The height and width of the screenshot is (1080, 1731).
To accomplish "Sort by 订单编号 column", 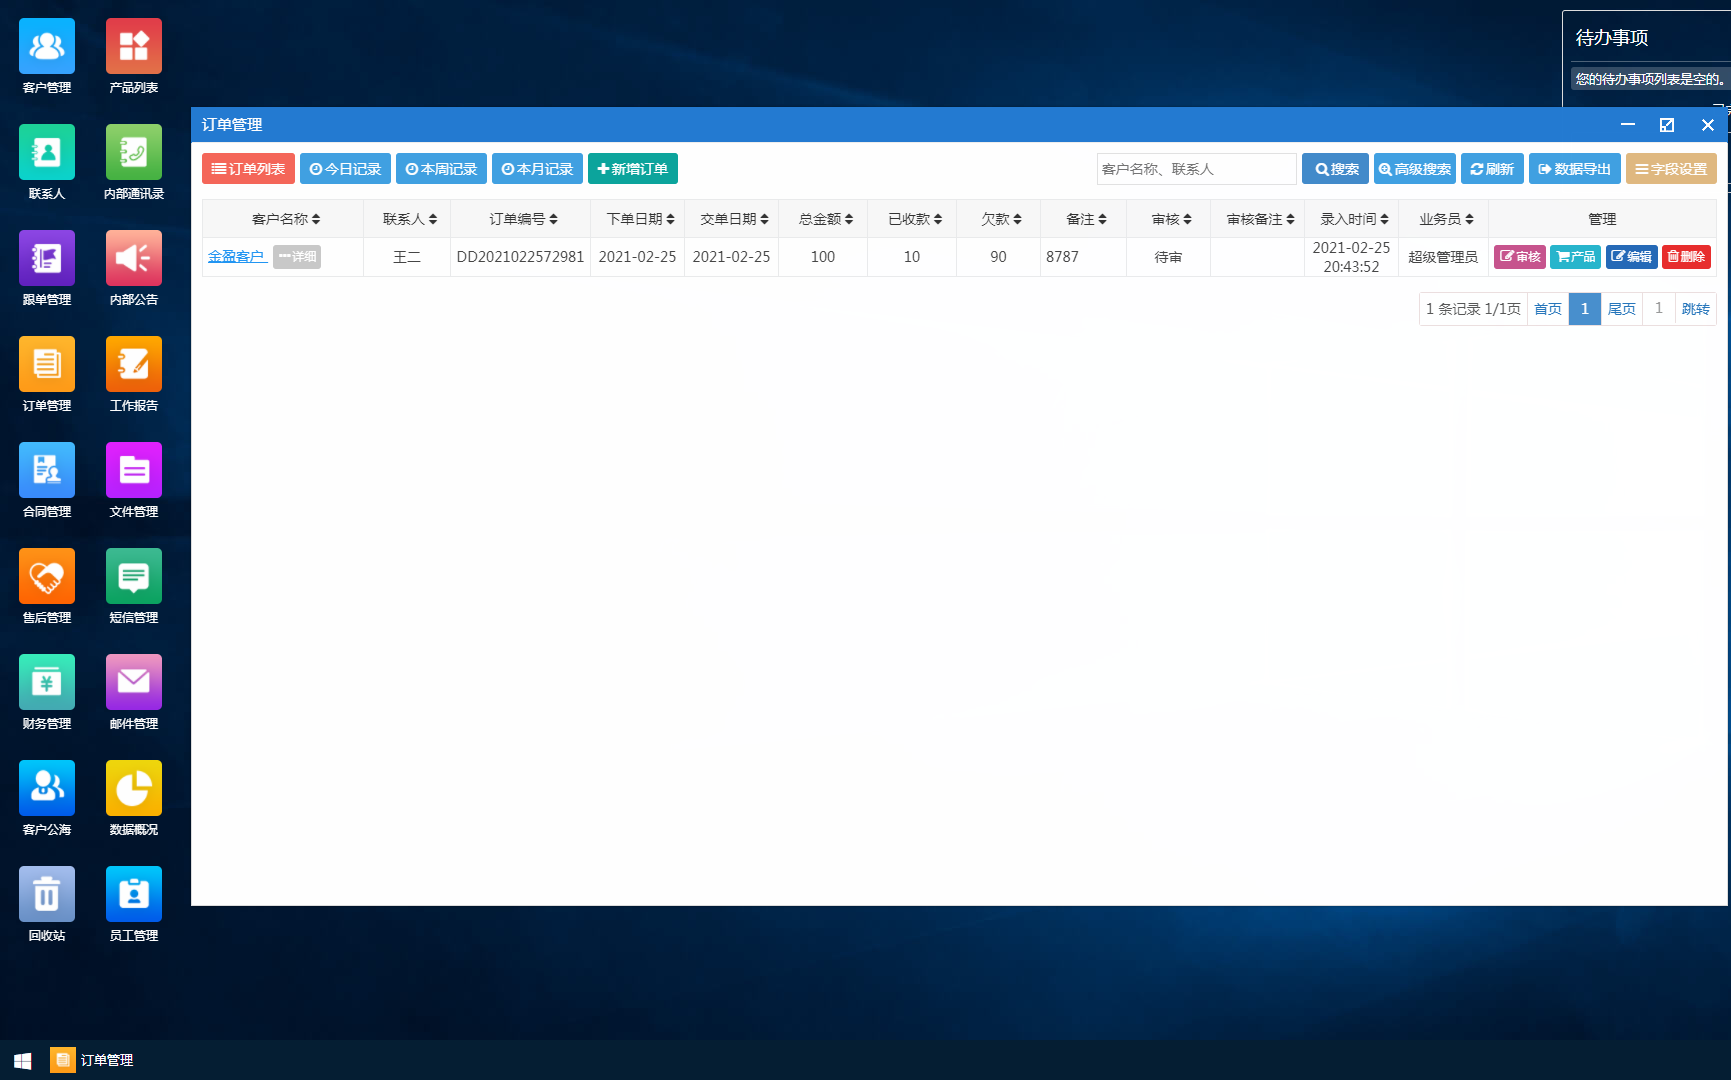I will click(x=523, y=219).
